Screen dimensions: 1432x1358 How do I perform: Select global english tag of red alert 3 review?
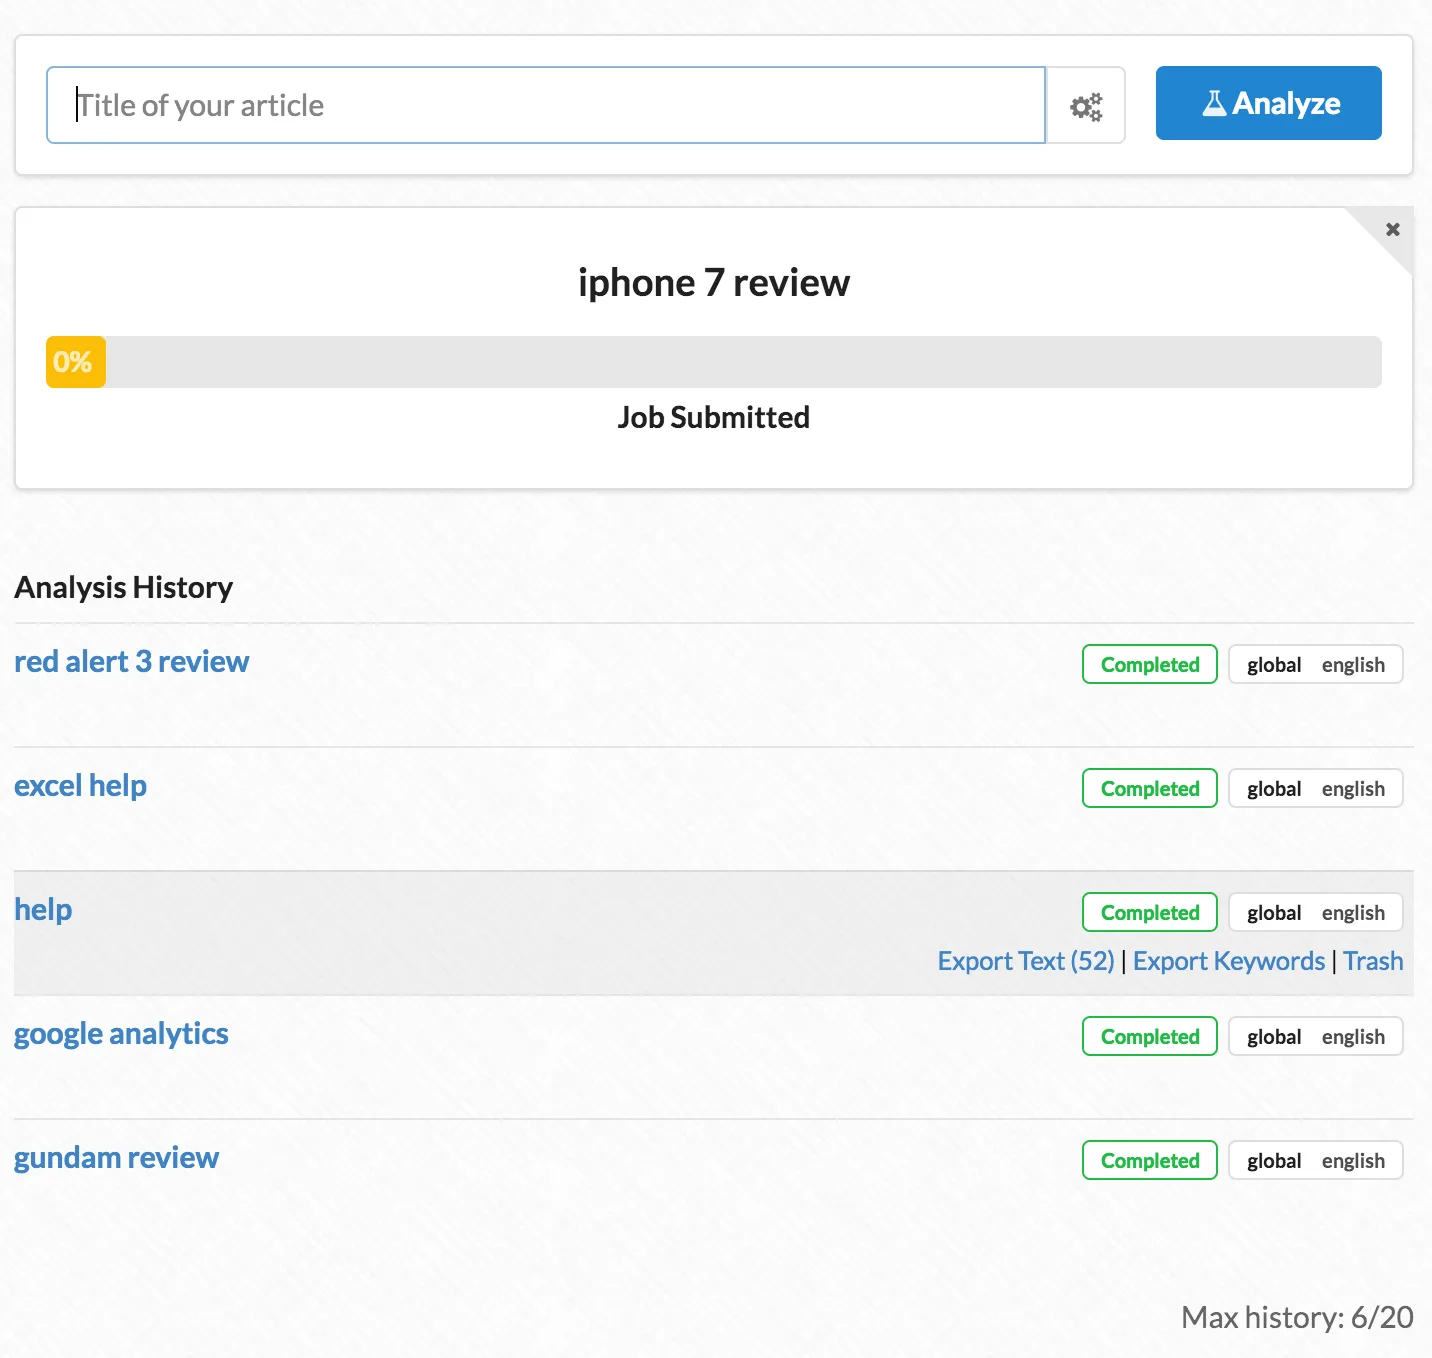pos(1316,664)
